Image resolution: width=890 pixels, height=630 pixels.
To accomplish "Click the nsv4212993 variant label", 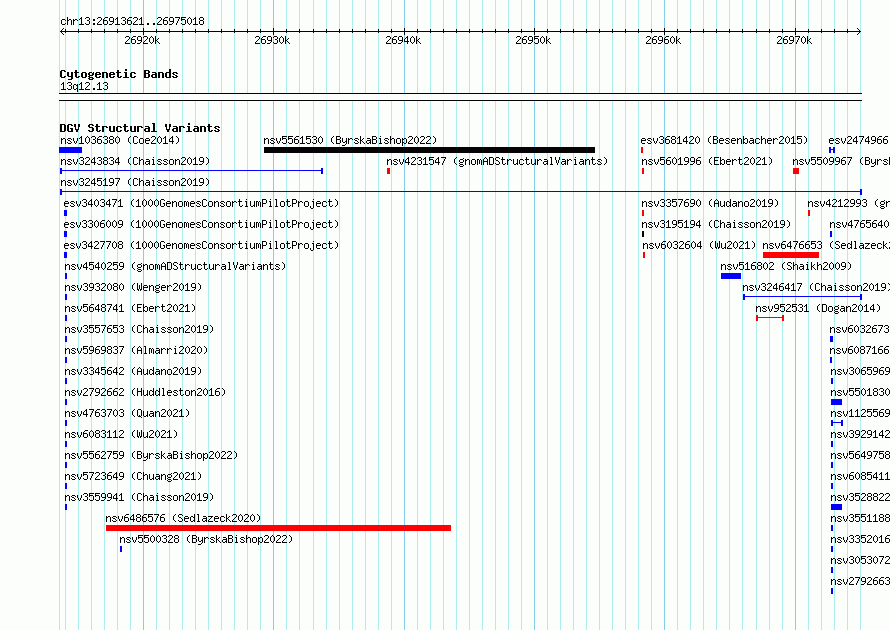I will (x=849, y=203).
